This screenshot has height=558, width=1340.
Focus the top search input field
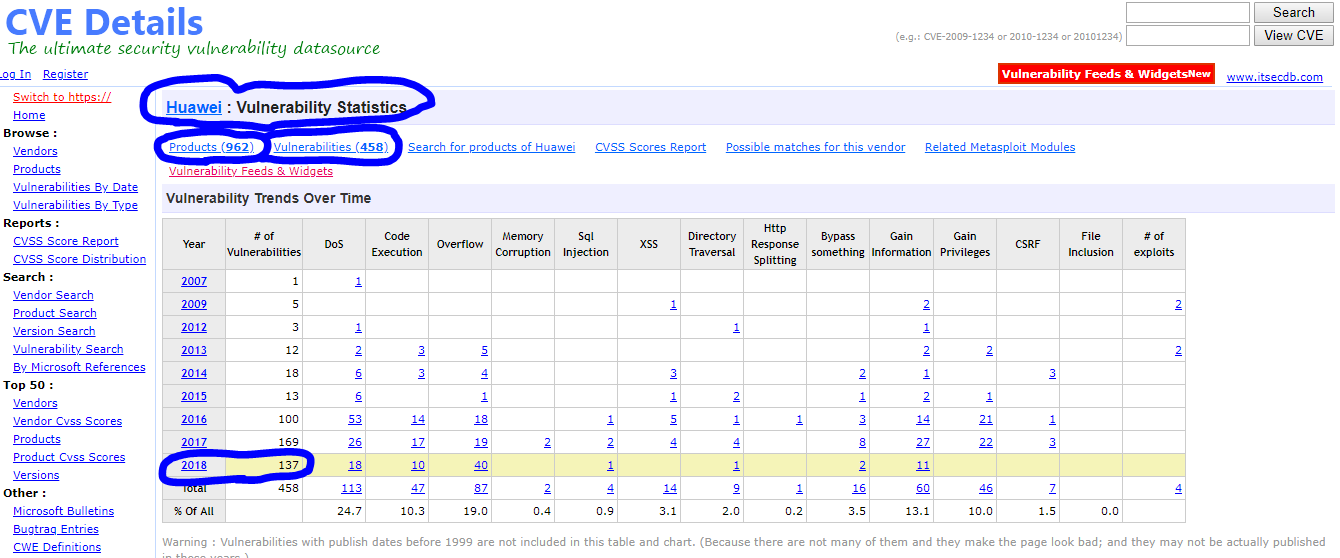tap(1187, 13)
